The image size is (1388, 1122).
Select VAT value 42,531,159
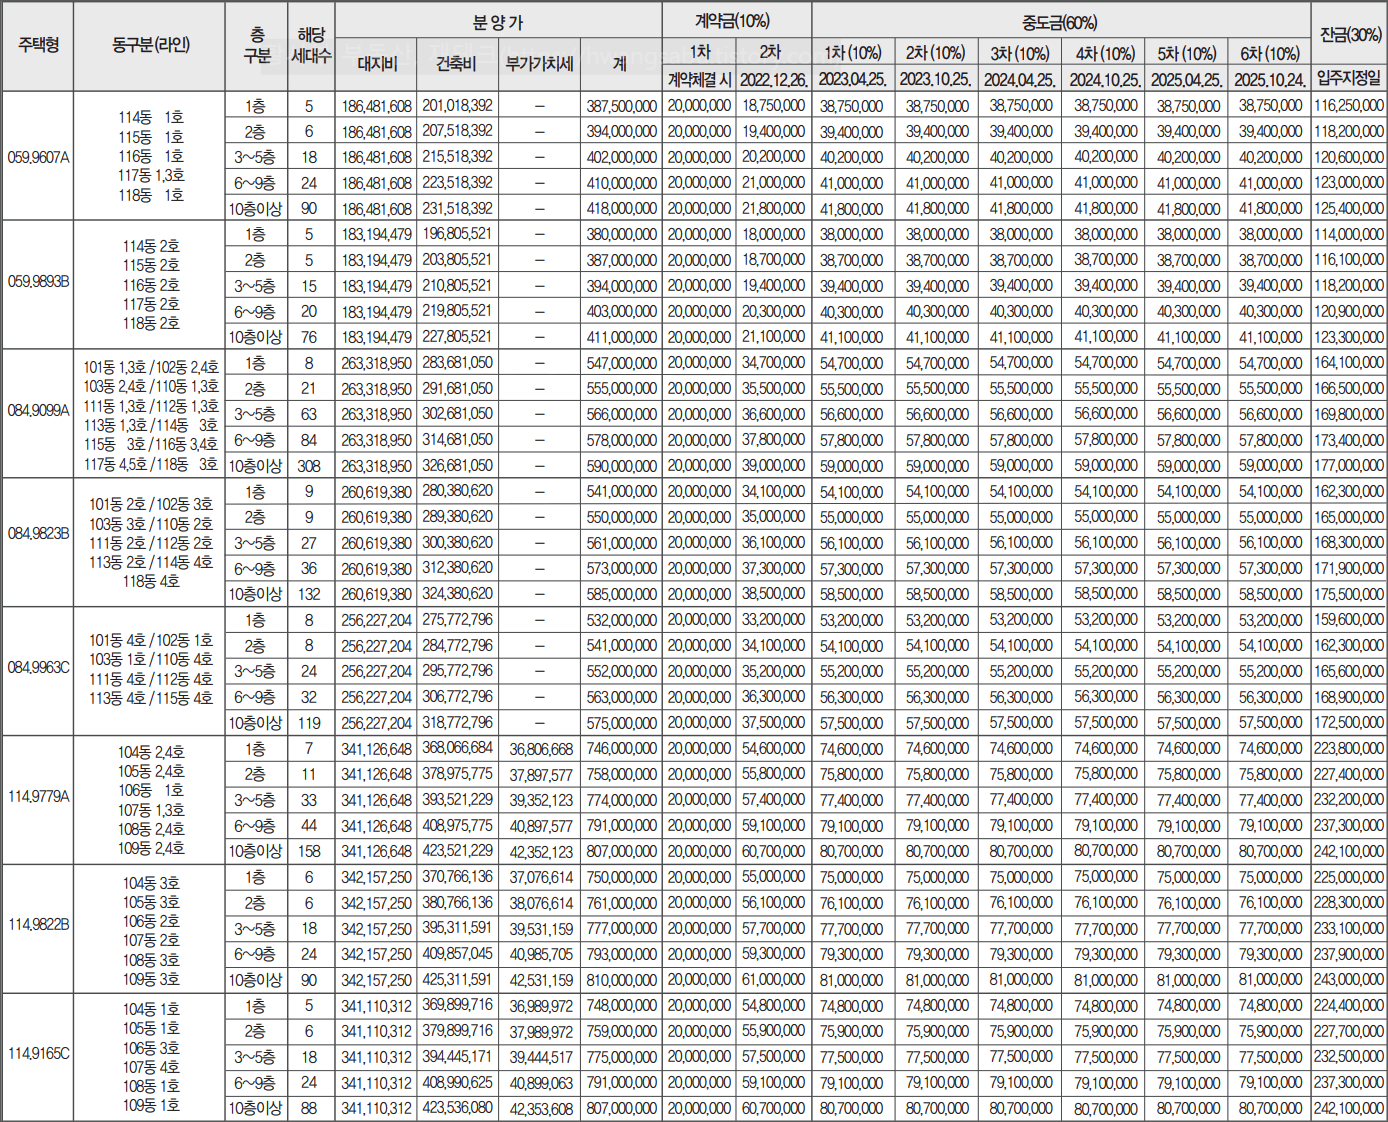tap(541, 981)
